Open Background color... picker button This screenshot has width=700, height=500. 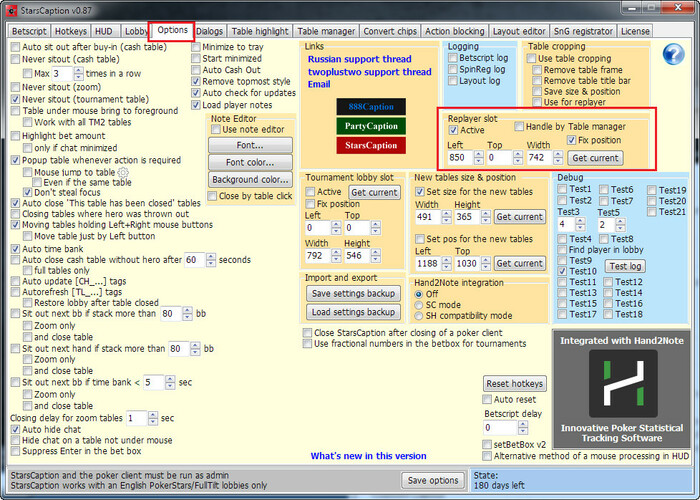[x=250, y=179]
